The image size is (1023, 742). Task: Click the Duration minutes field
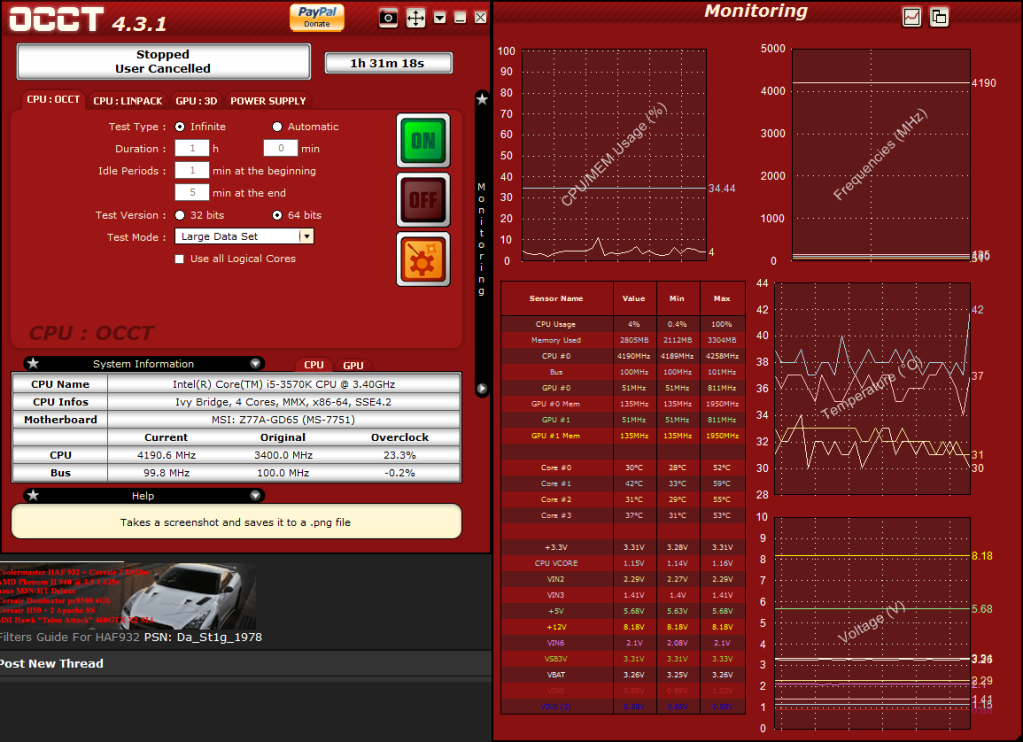coord(281,149)
